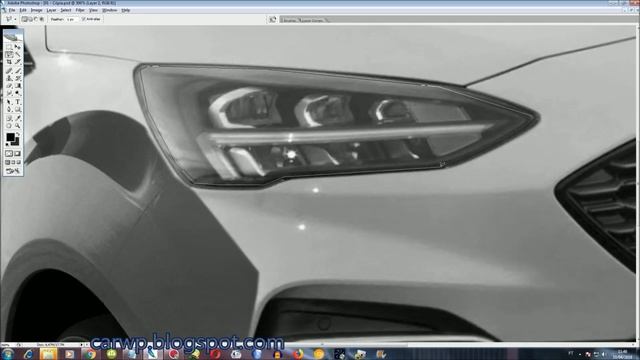
Task: Open the file Explorer folder in taskbar
Action: pyautogui.click(x=48, y=354)
